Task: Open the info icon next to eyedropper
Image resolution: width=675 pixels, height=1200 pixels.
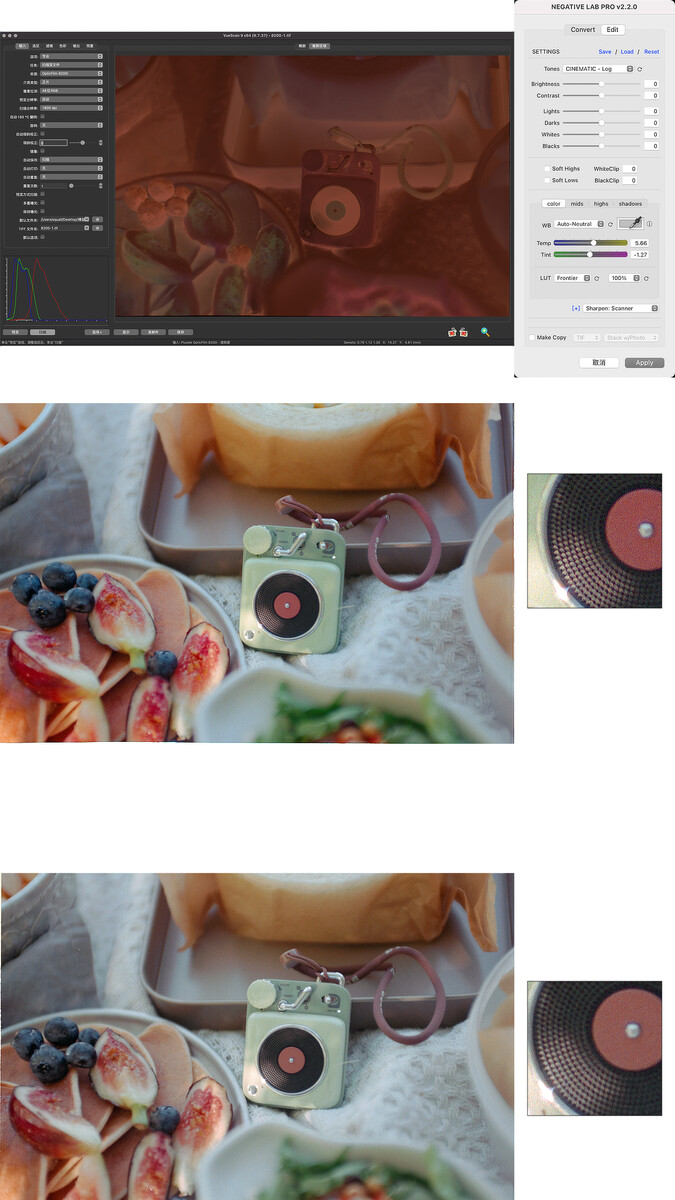Action: pos(650,224)
